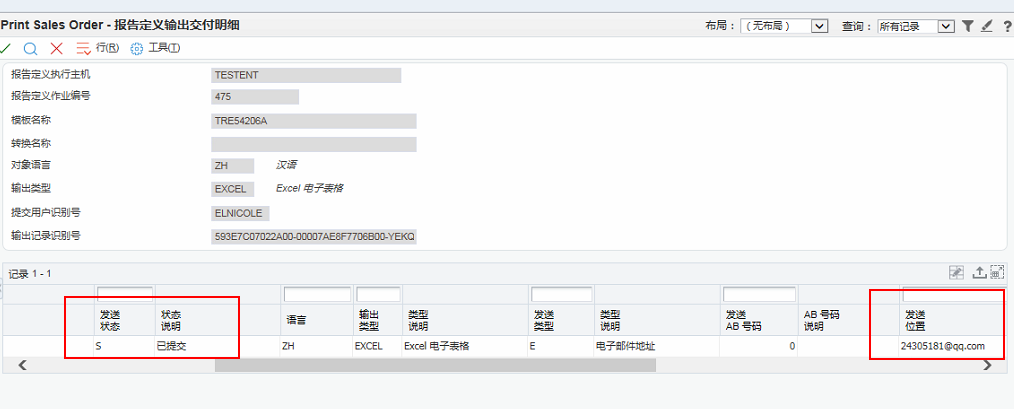Expand the 布局 layout dropdown arrow
This screenshot has width=1014, height=409.
click(x=819, y=26)
